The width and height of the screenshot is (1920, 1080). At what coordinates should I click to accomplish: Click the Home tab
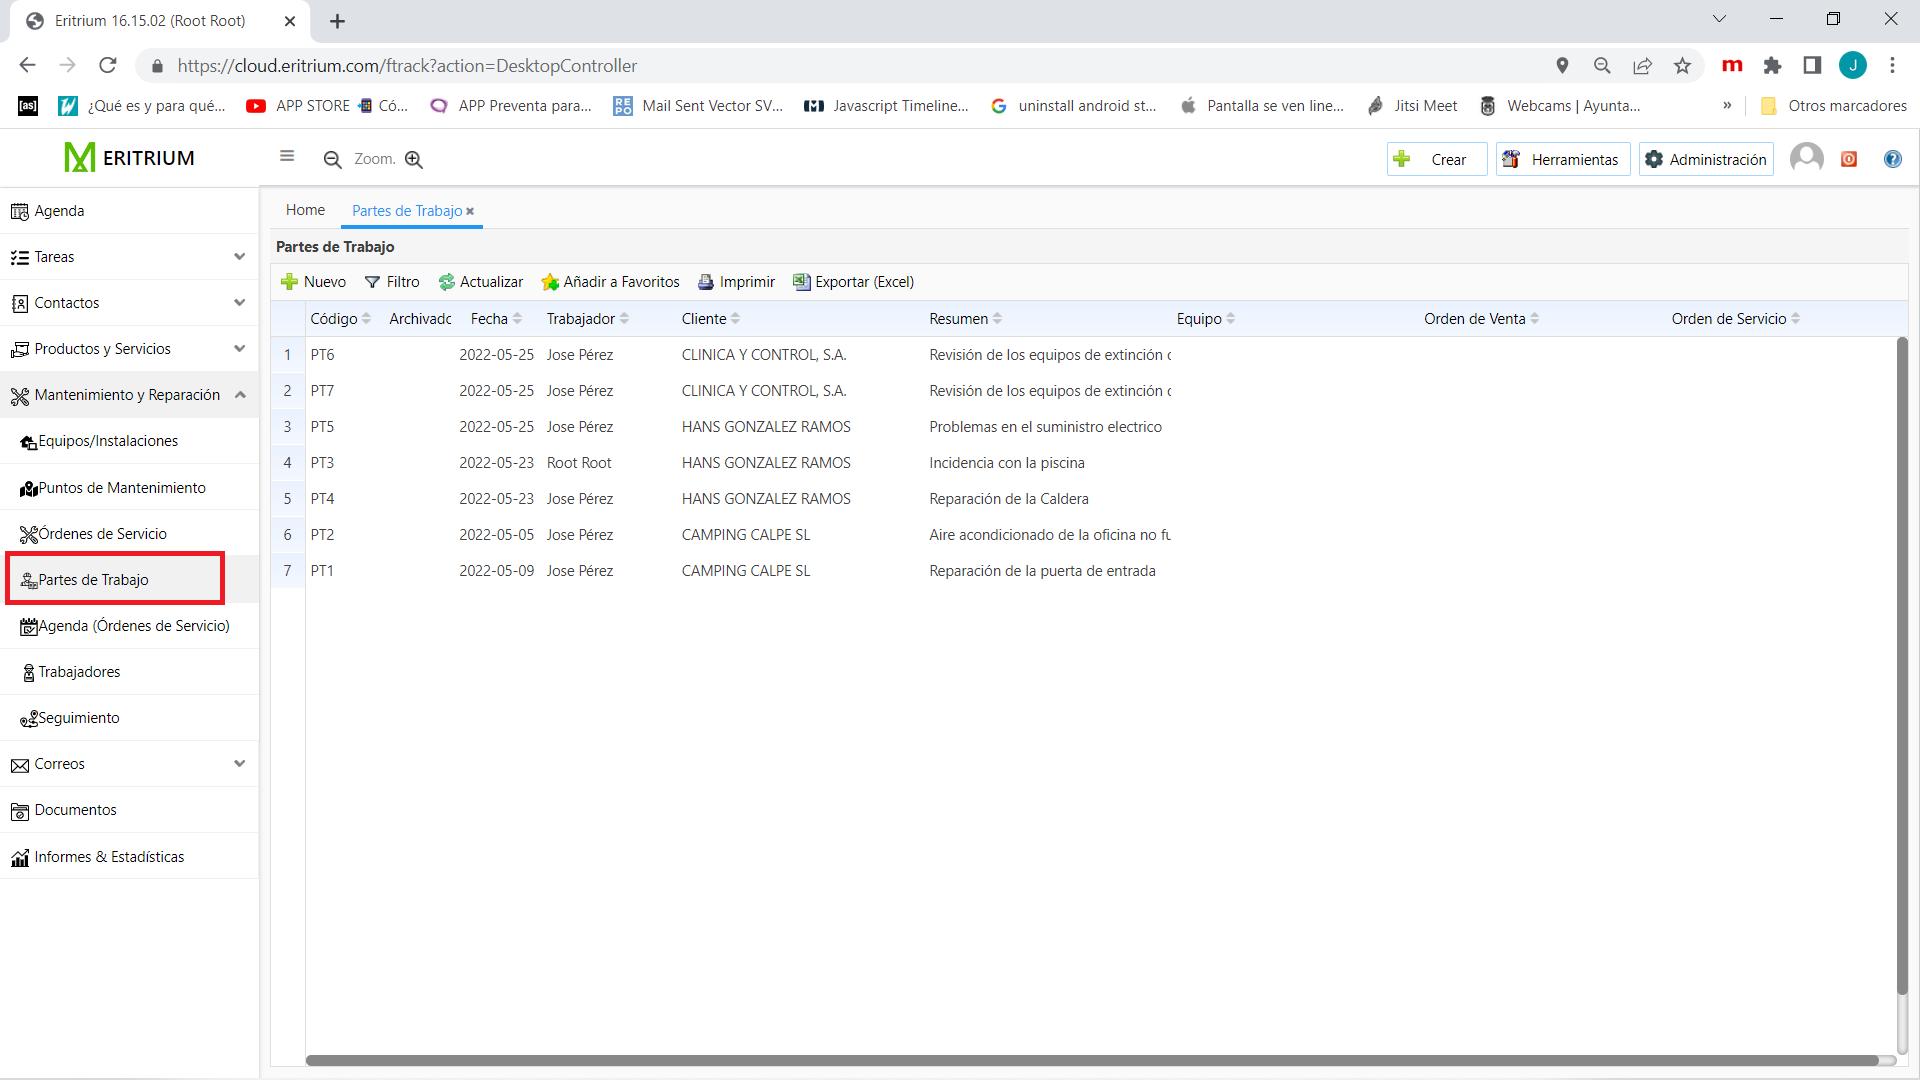(306, 210)
